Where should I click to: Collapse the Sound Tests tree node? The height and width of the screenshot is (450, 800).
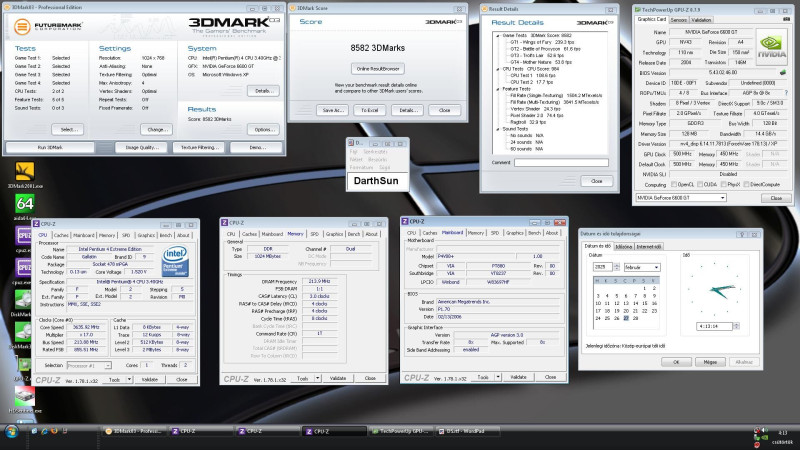(x=497, y=129)
